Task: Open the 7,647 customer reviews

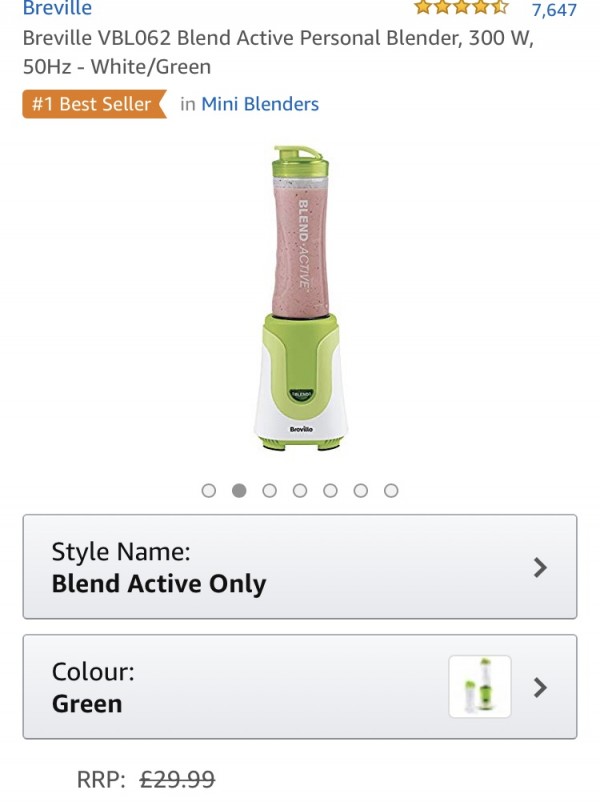Action: pos(553,10)
